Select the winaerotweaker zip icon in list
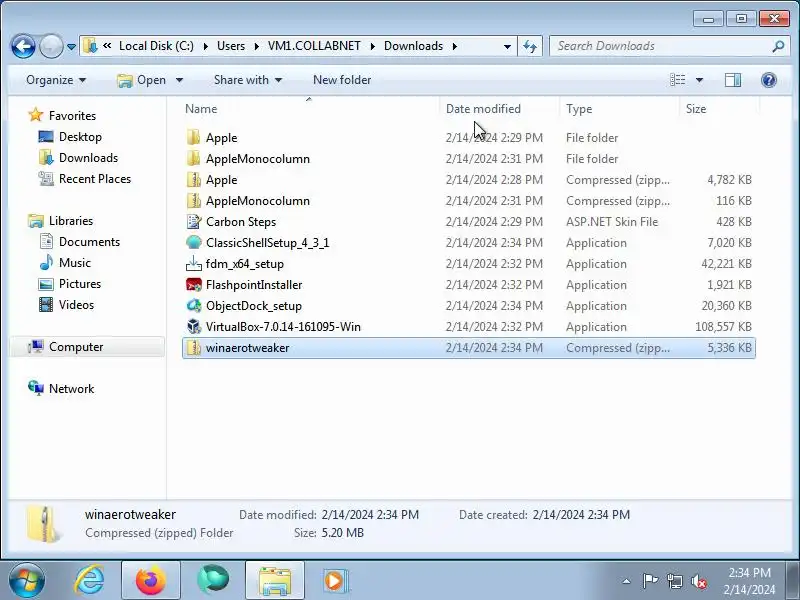Image resolution: width=800 pixels, height=600 pixels. click(x=193, y=347)
